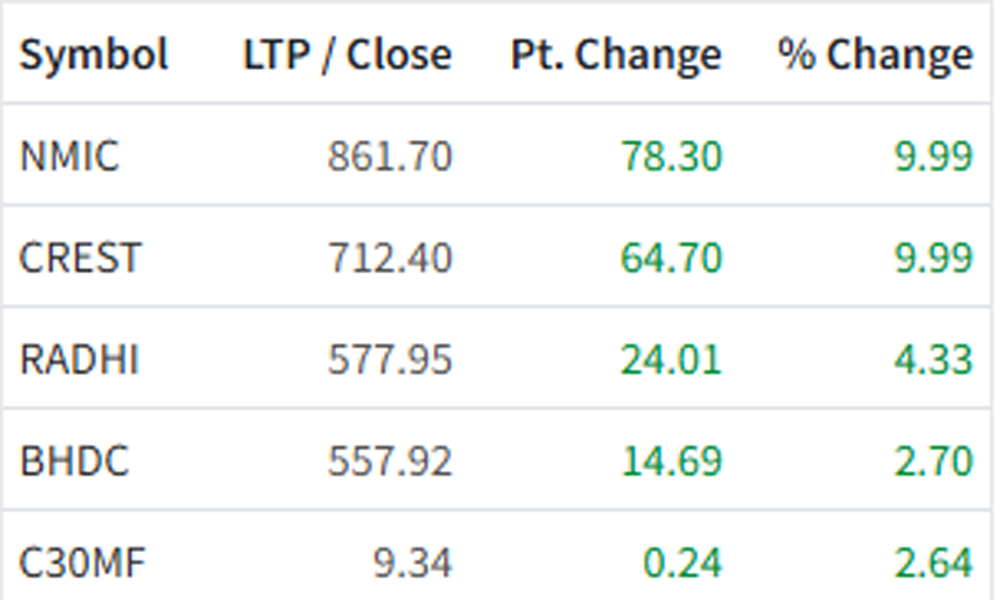The height and width of the screenshot is (600, 1000).
Task: Click CREST point change 64.70
Action: 671,258
